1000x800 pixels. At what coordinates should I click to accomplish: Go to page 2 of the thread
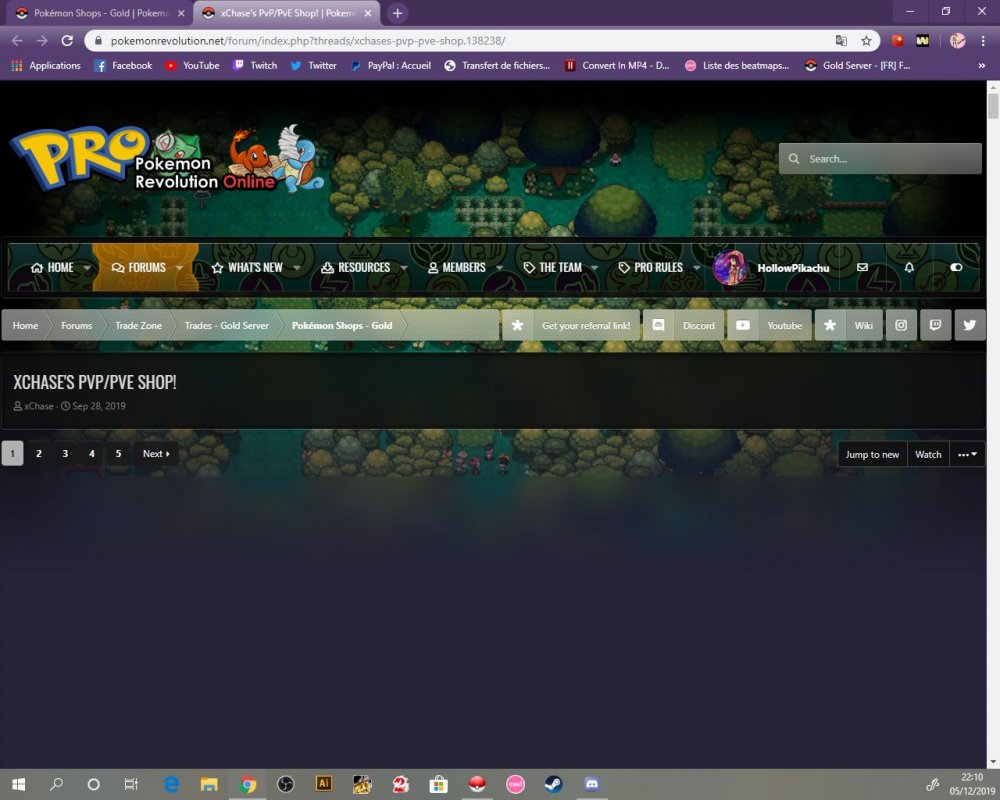pyautogui.click(x=39, y=454)
